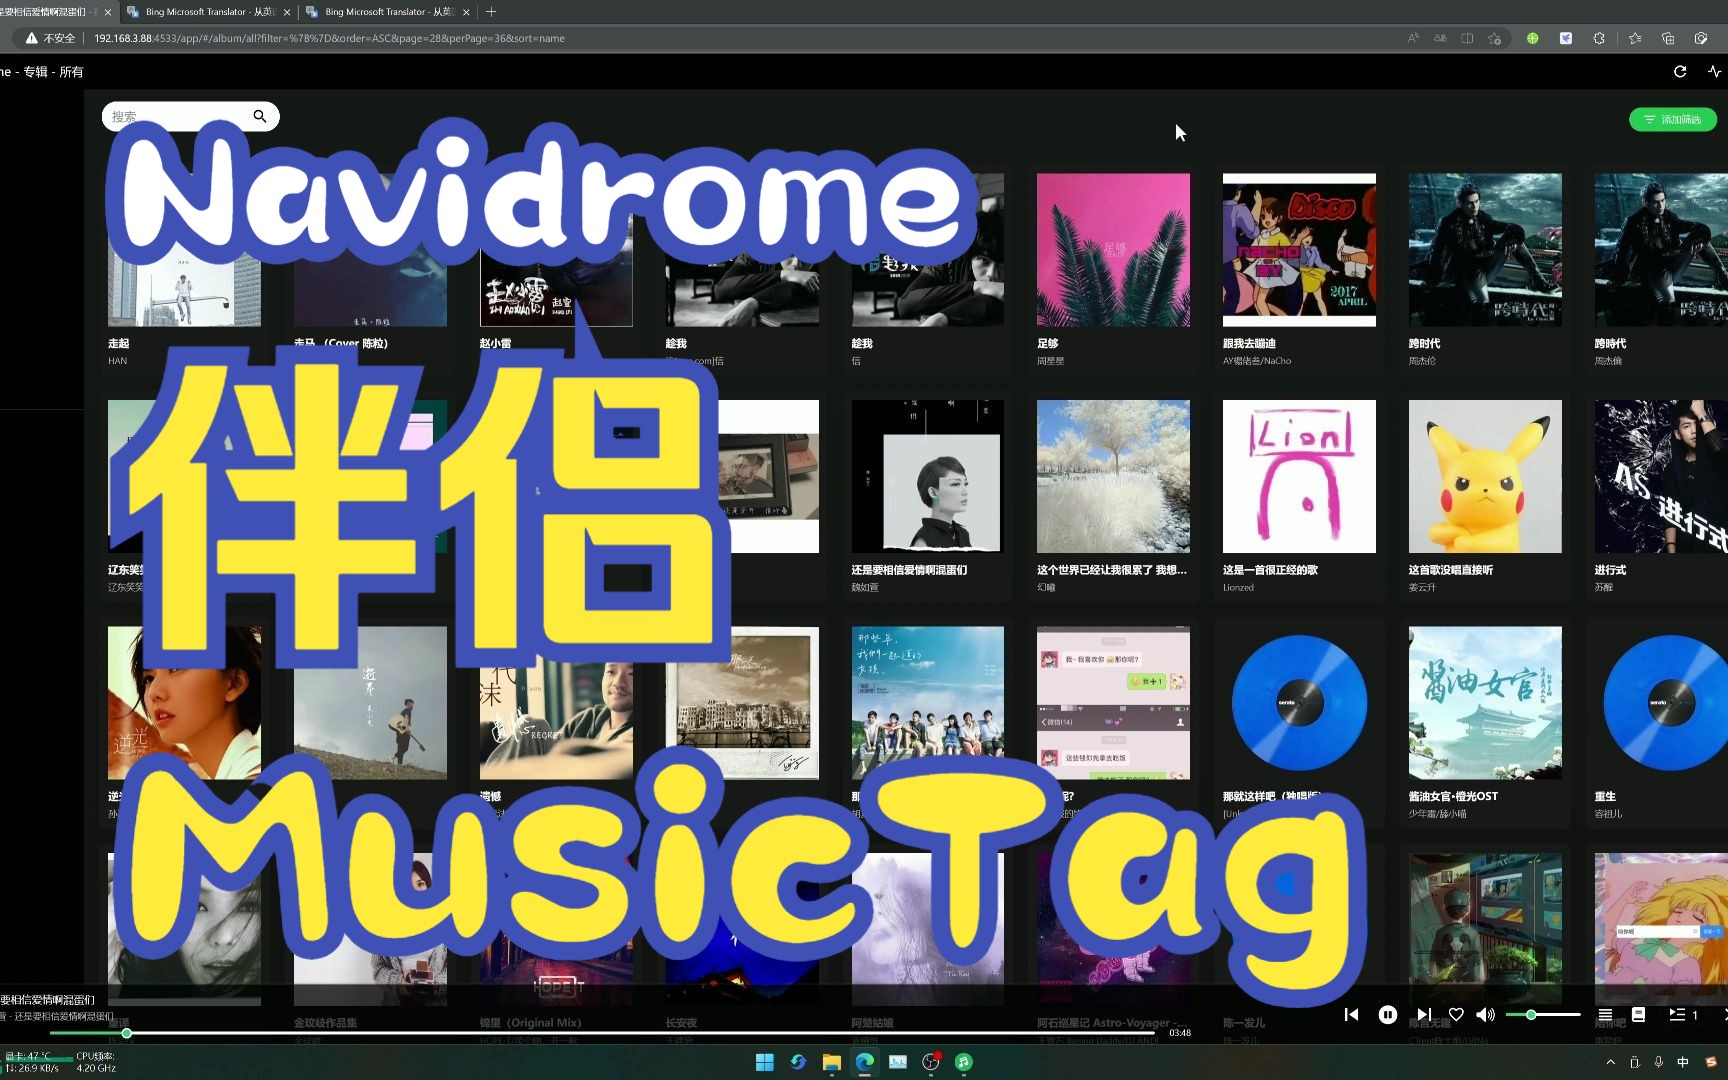1728x1080 pixels.
Task: Click the album title 进行式
Action: [x=1610, y=570]
